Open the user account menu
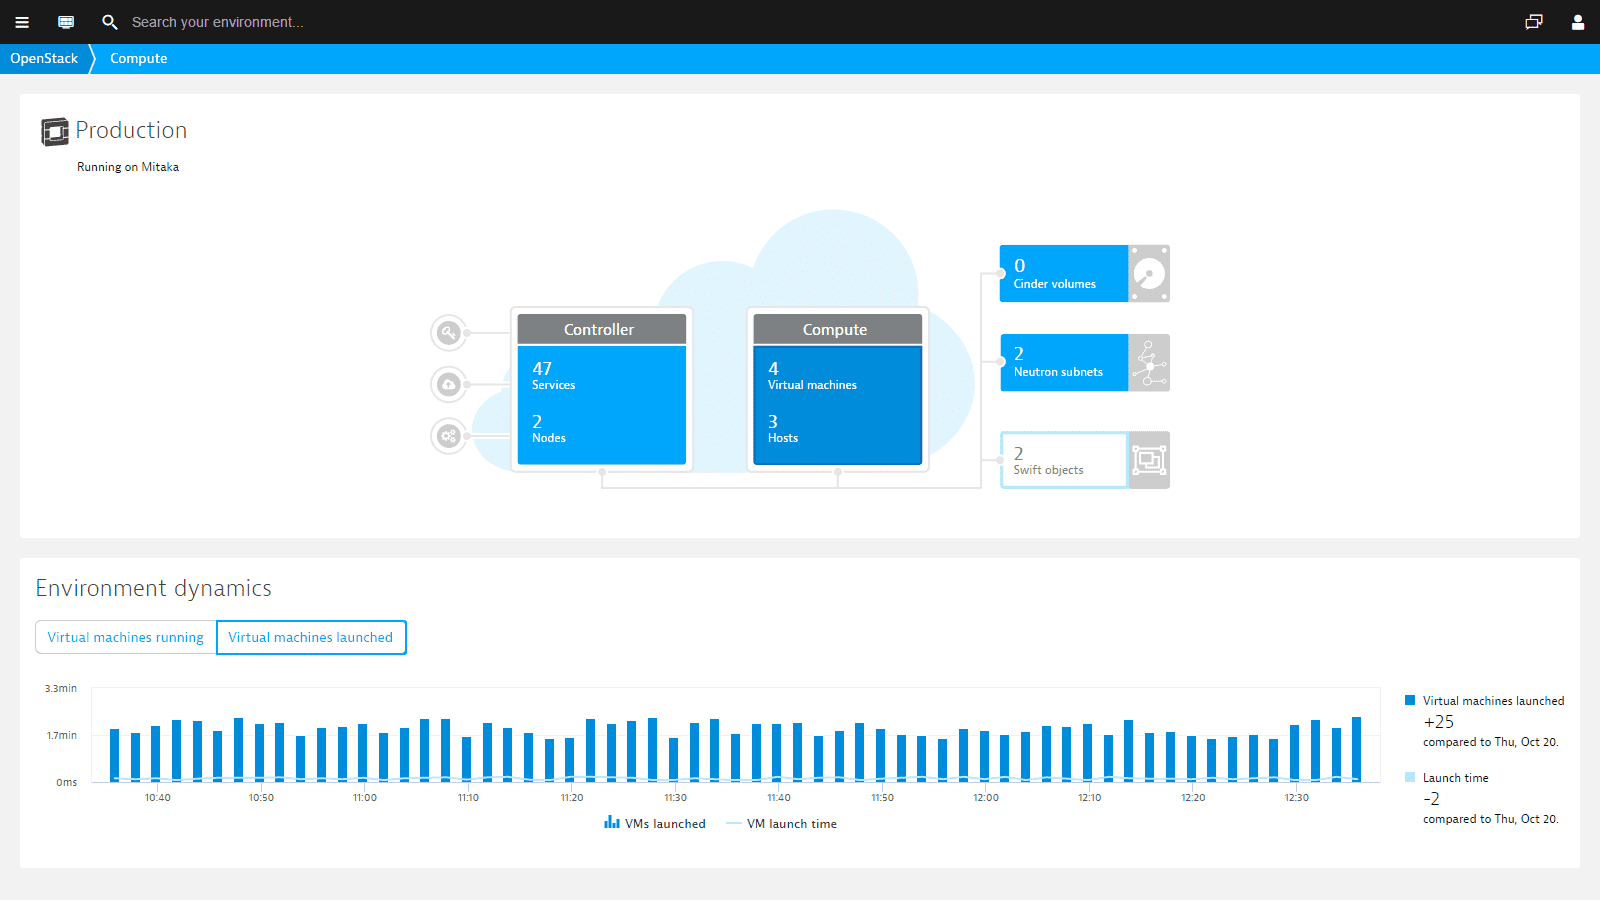This screenshot has width=1600, height=900. [1578, 22]
